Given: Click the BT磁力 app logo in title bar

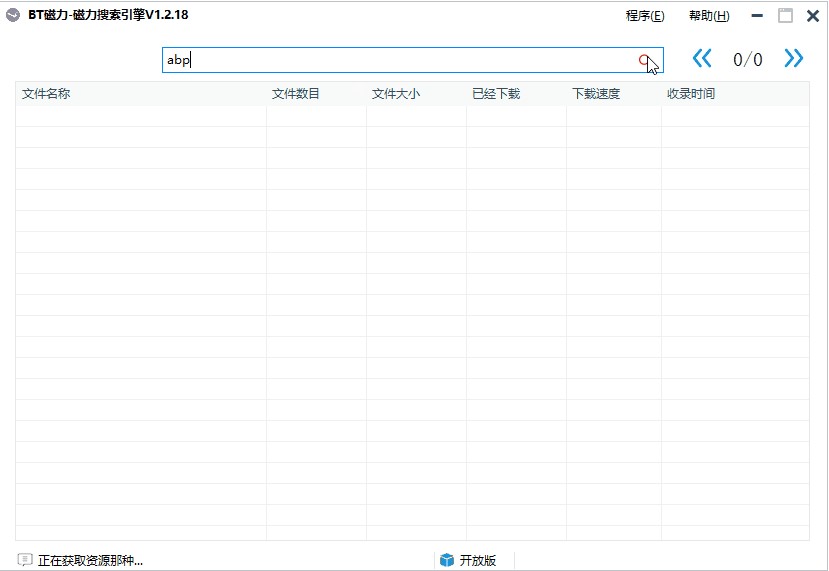Looking at the screenshot, I should (x=12, y=15).
